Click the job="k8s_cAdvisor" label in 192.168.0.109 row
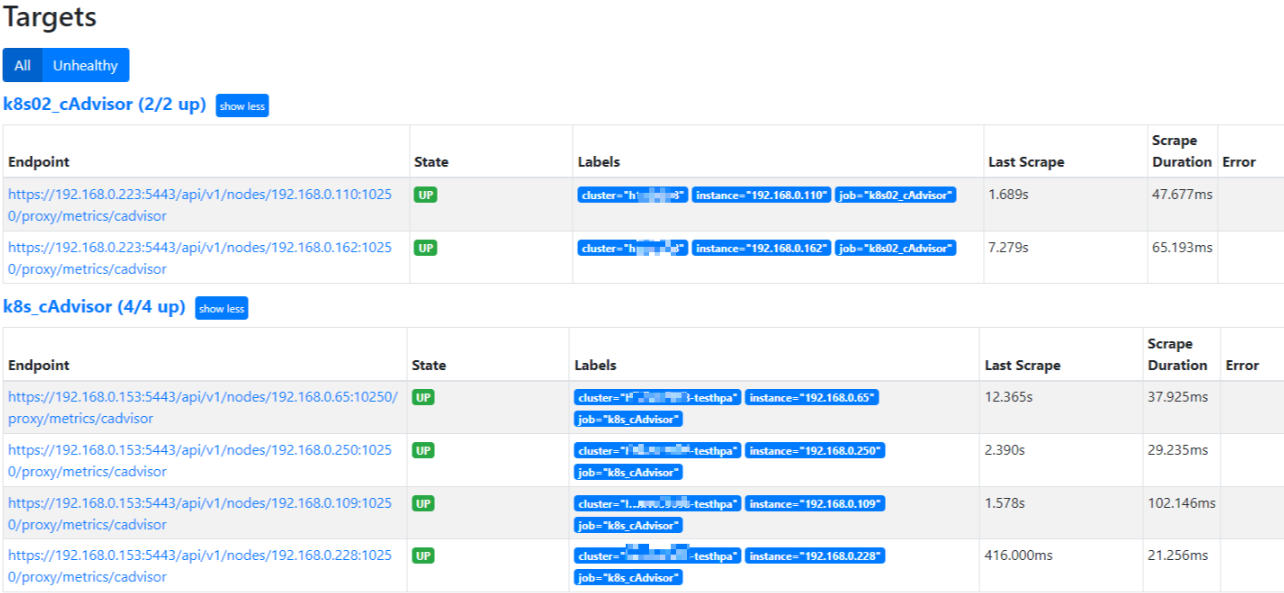This screenshot has width=1284, height=593. 628,525
